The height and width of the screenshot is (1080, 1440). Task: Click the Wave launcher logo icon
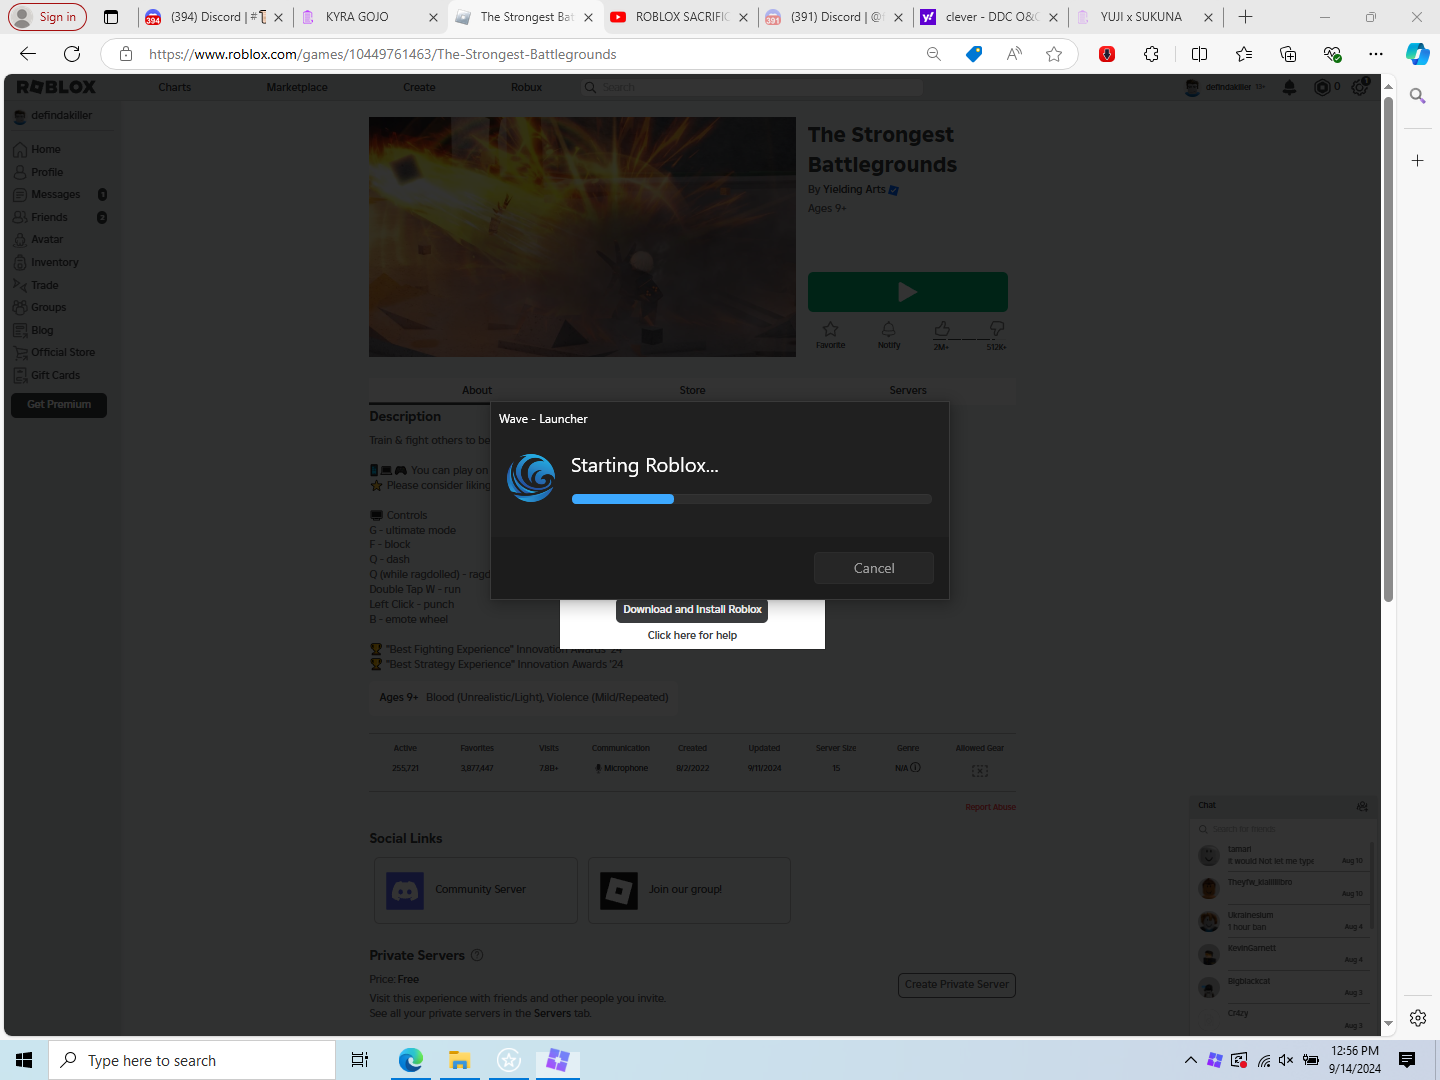(531, 478)
